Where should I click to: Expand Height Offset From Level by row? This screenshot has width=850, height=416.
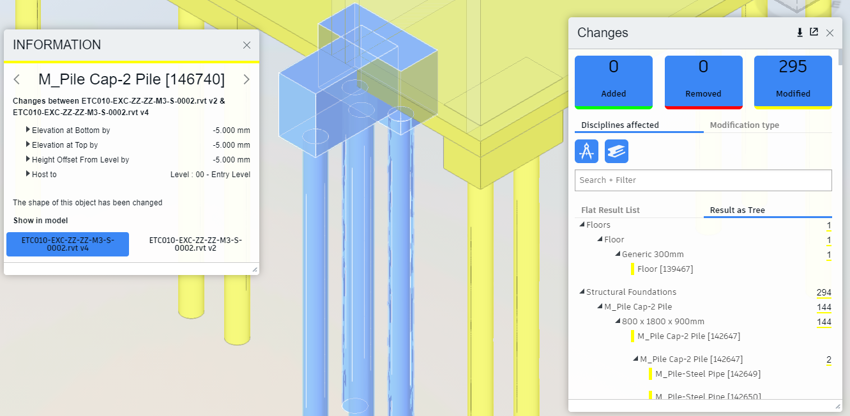[28, 159]
